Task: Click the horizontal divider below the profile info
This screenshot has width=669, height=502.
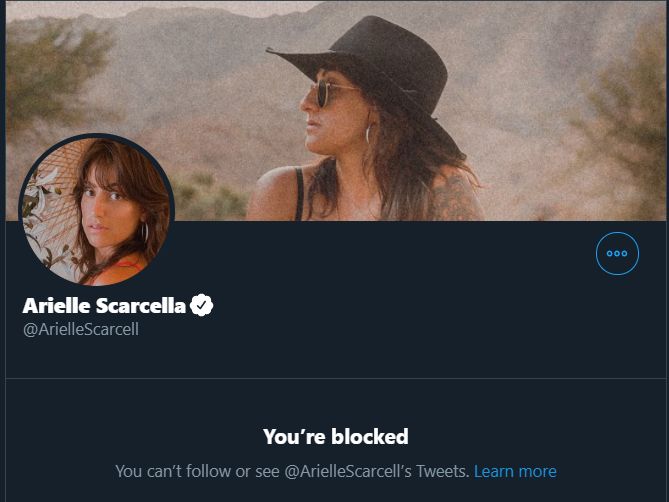Action: point(334,379)
